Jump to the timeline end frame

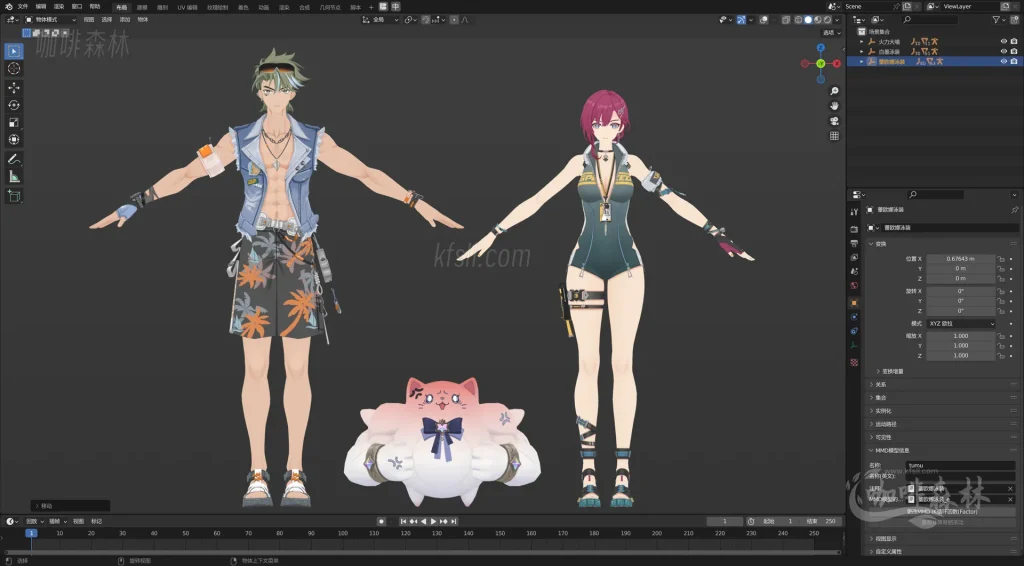[454, 521]
